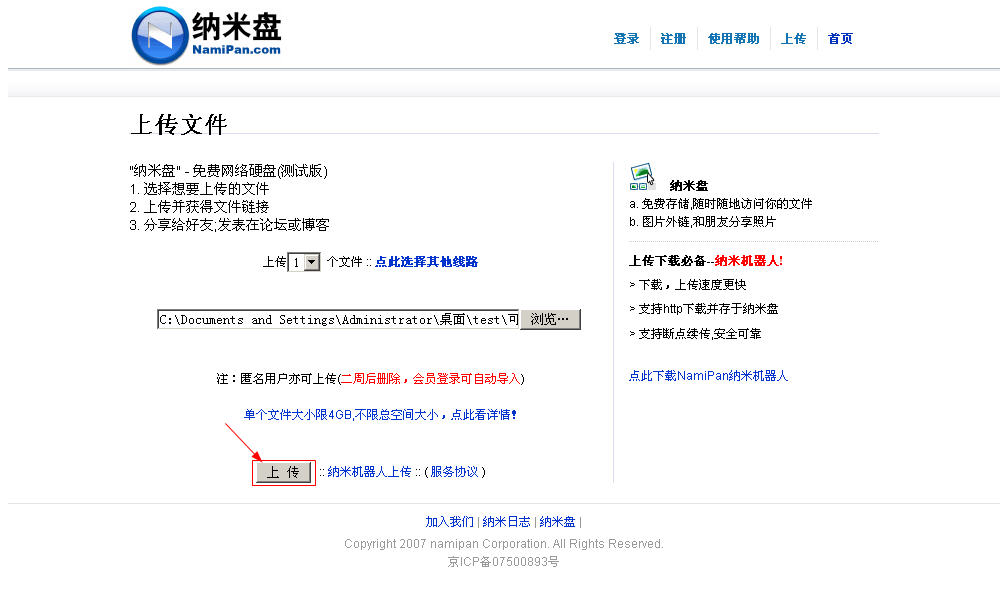Open 纳米机器人上传 link
The width and height of the screenshot is (1008, 598).
click(x=369, y=472)
